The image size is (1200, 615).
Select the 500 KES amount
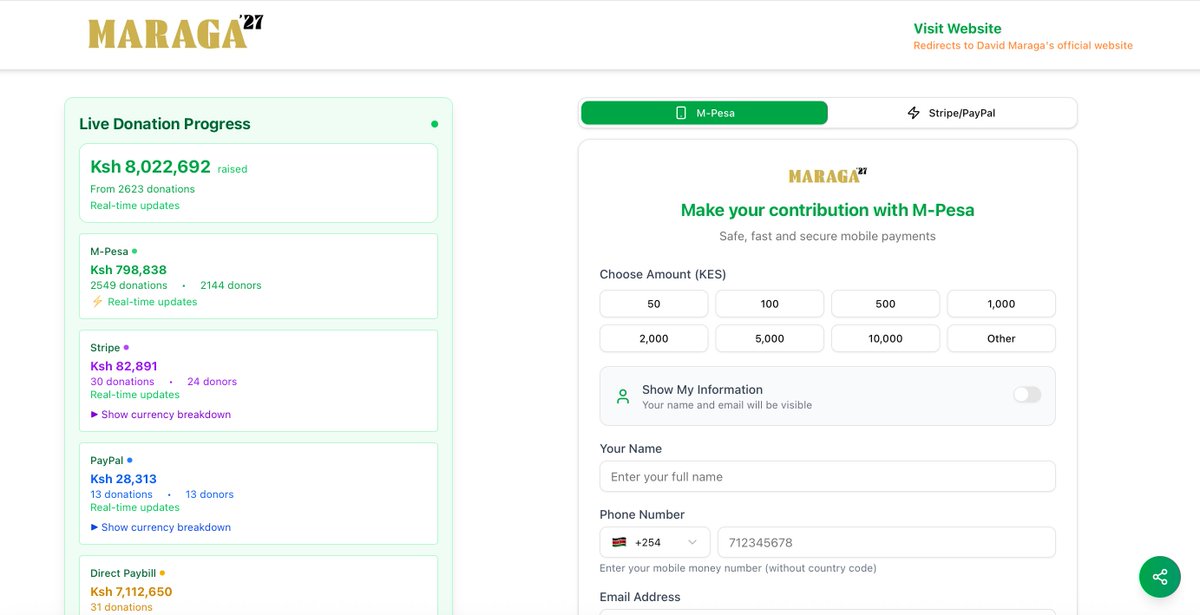(x=886, y=304)
